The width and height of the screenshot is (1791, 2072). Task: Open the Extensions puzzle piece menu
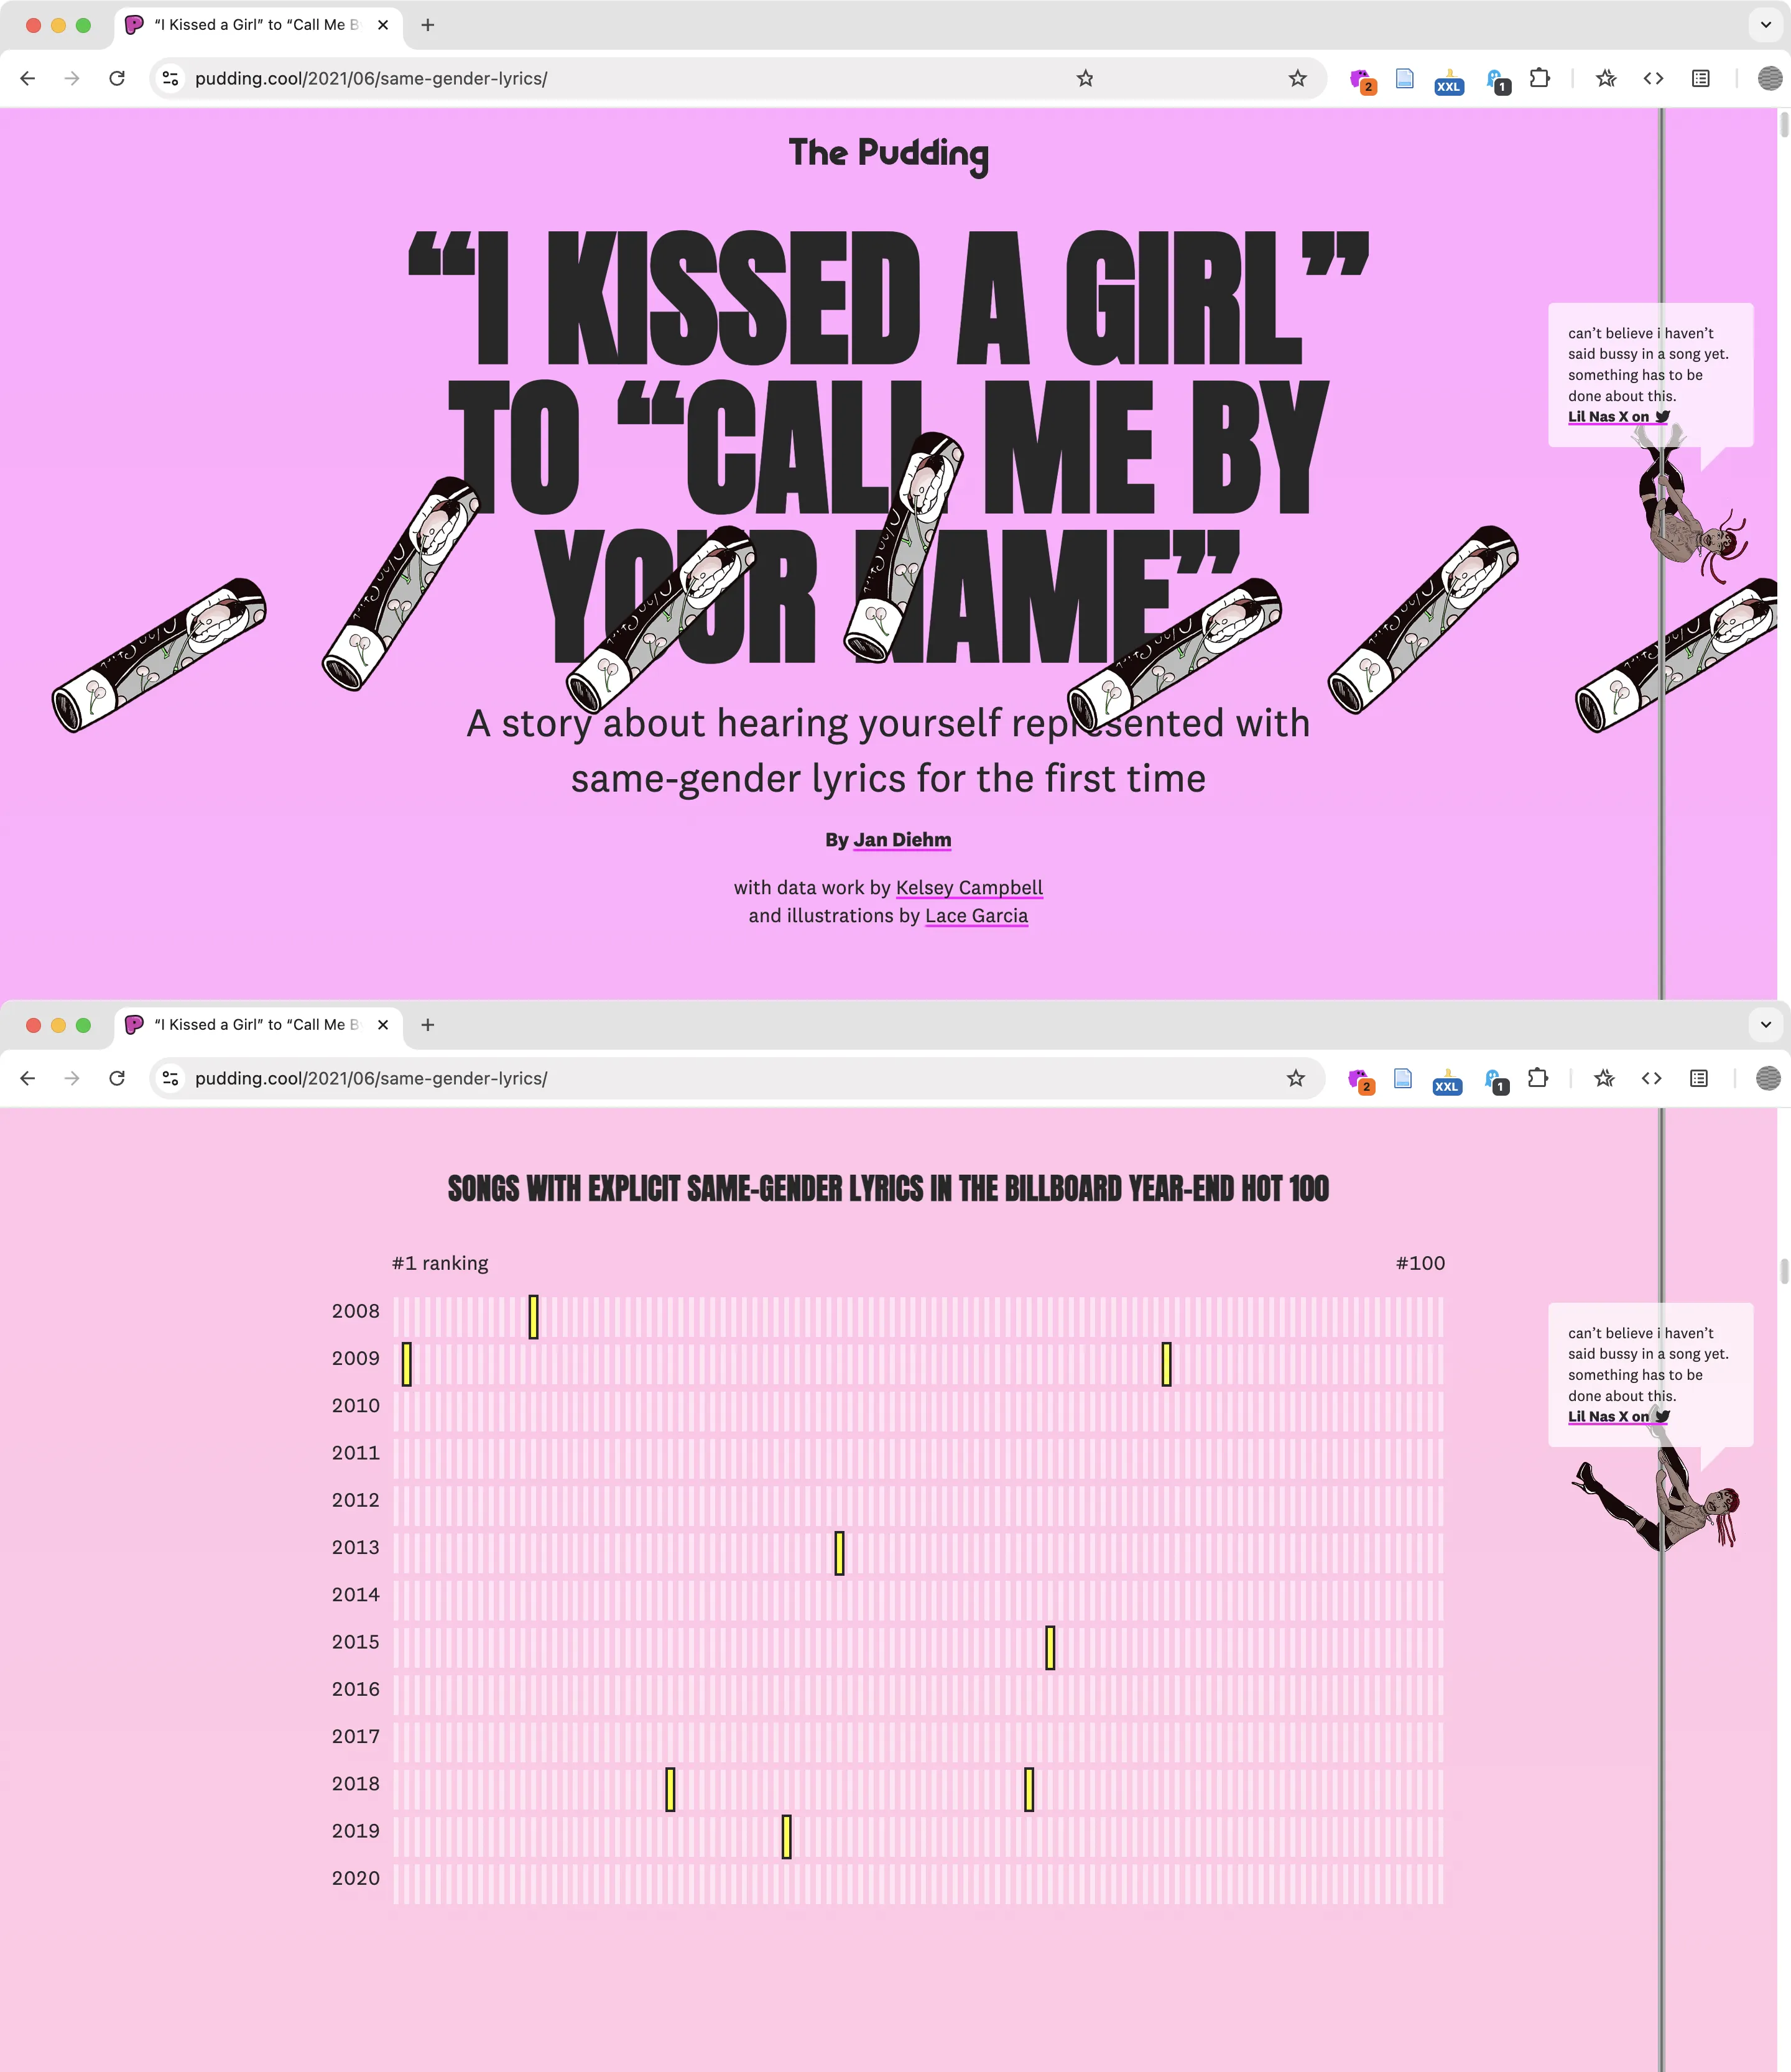coord(1540,78)
